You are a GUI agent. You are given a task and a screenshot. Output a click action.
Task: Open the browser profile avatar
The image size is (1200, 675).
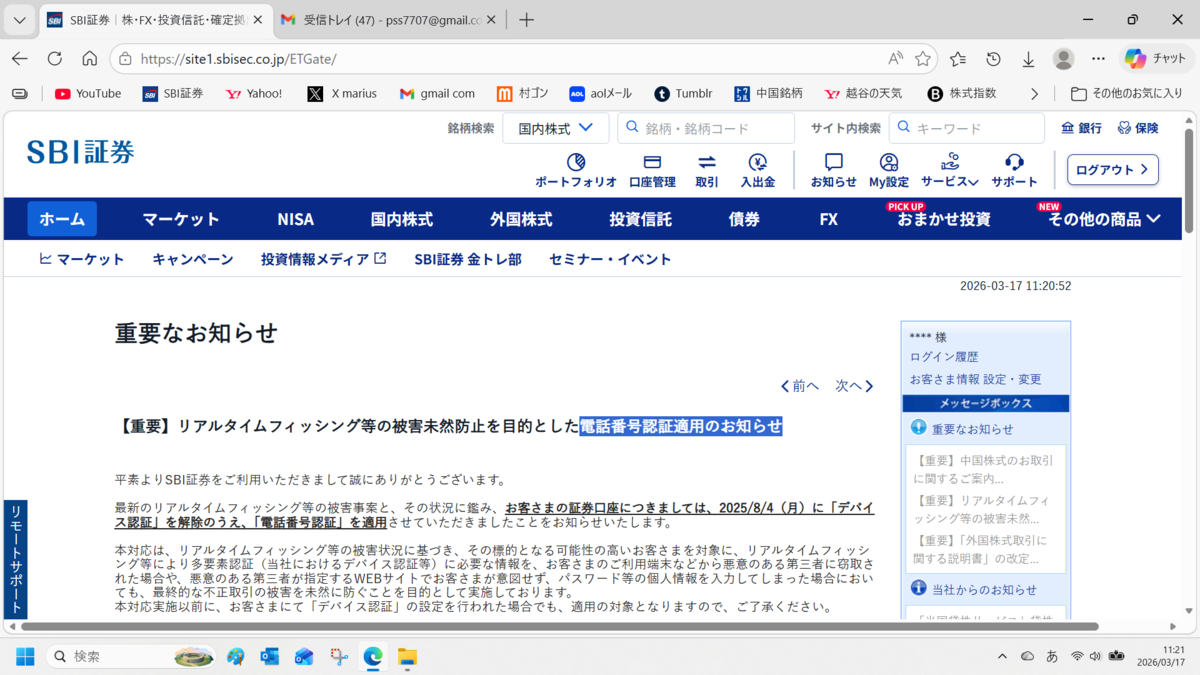(x=1063, y=59)
